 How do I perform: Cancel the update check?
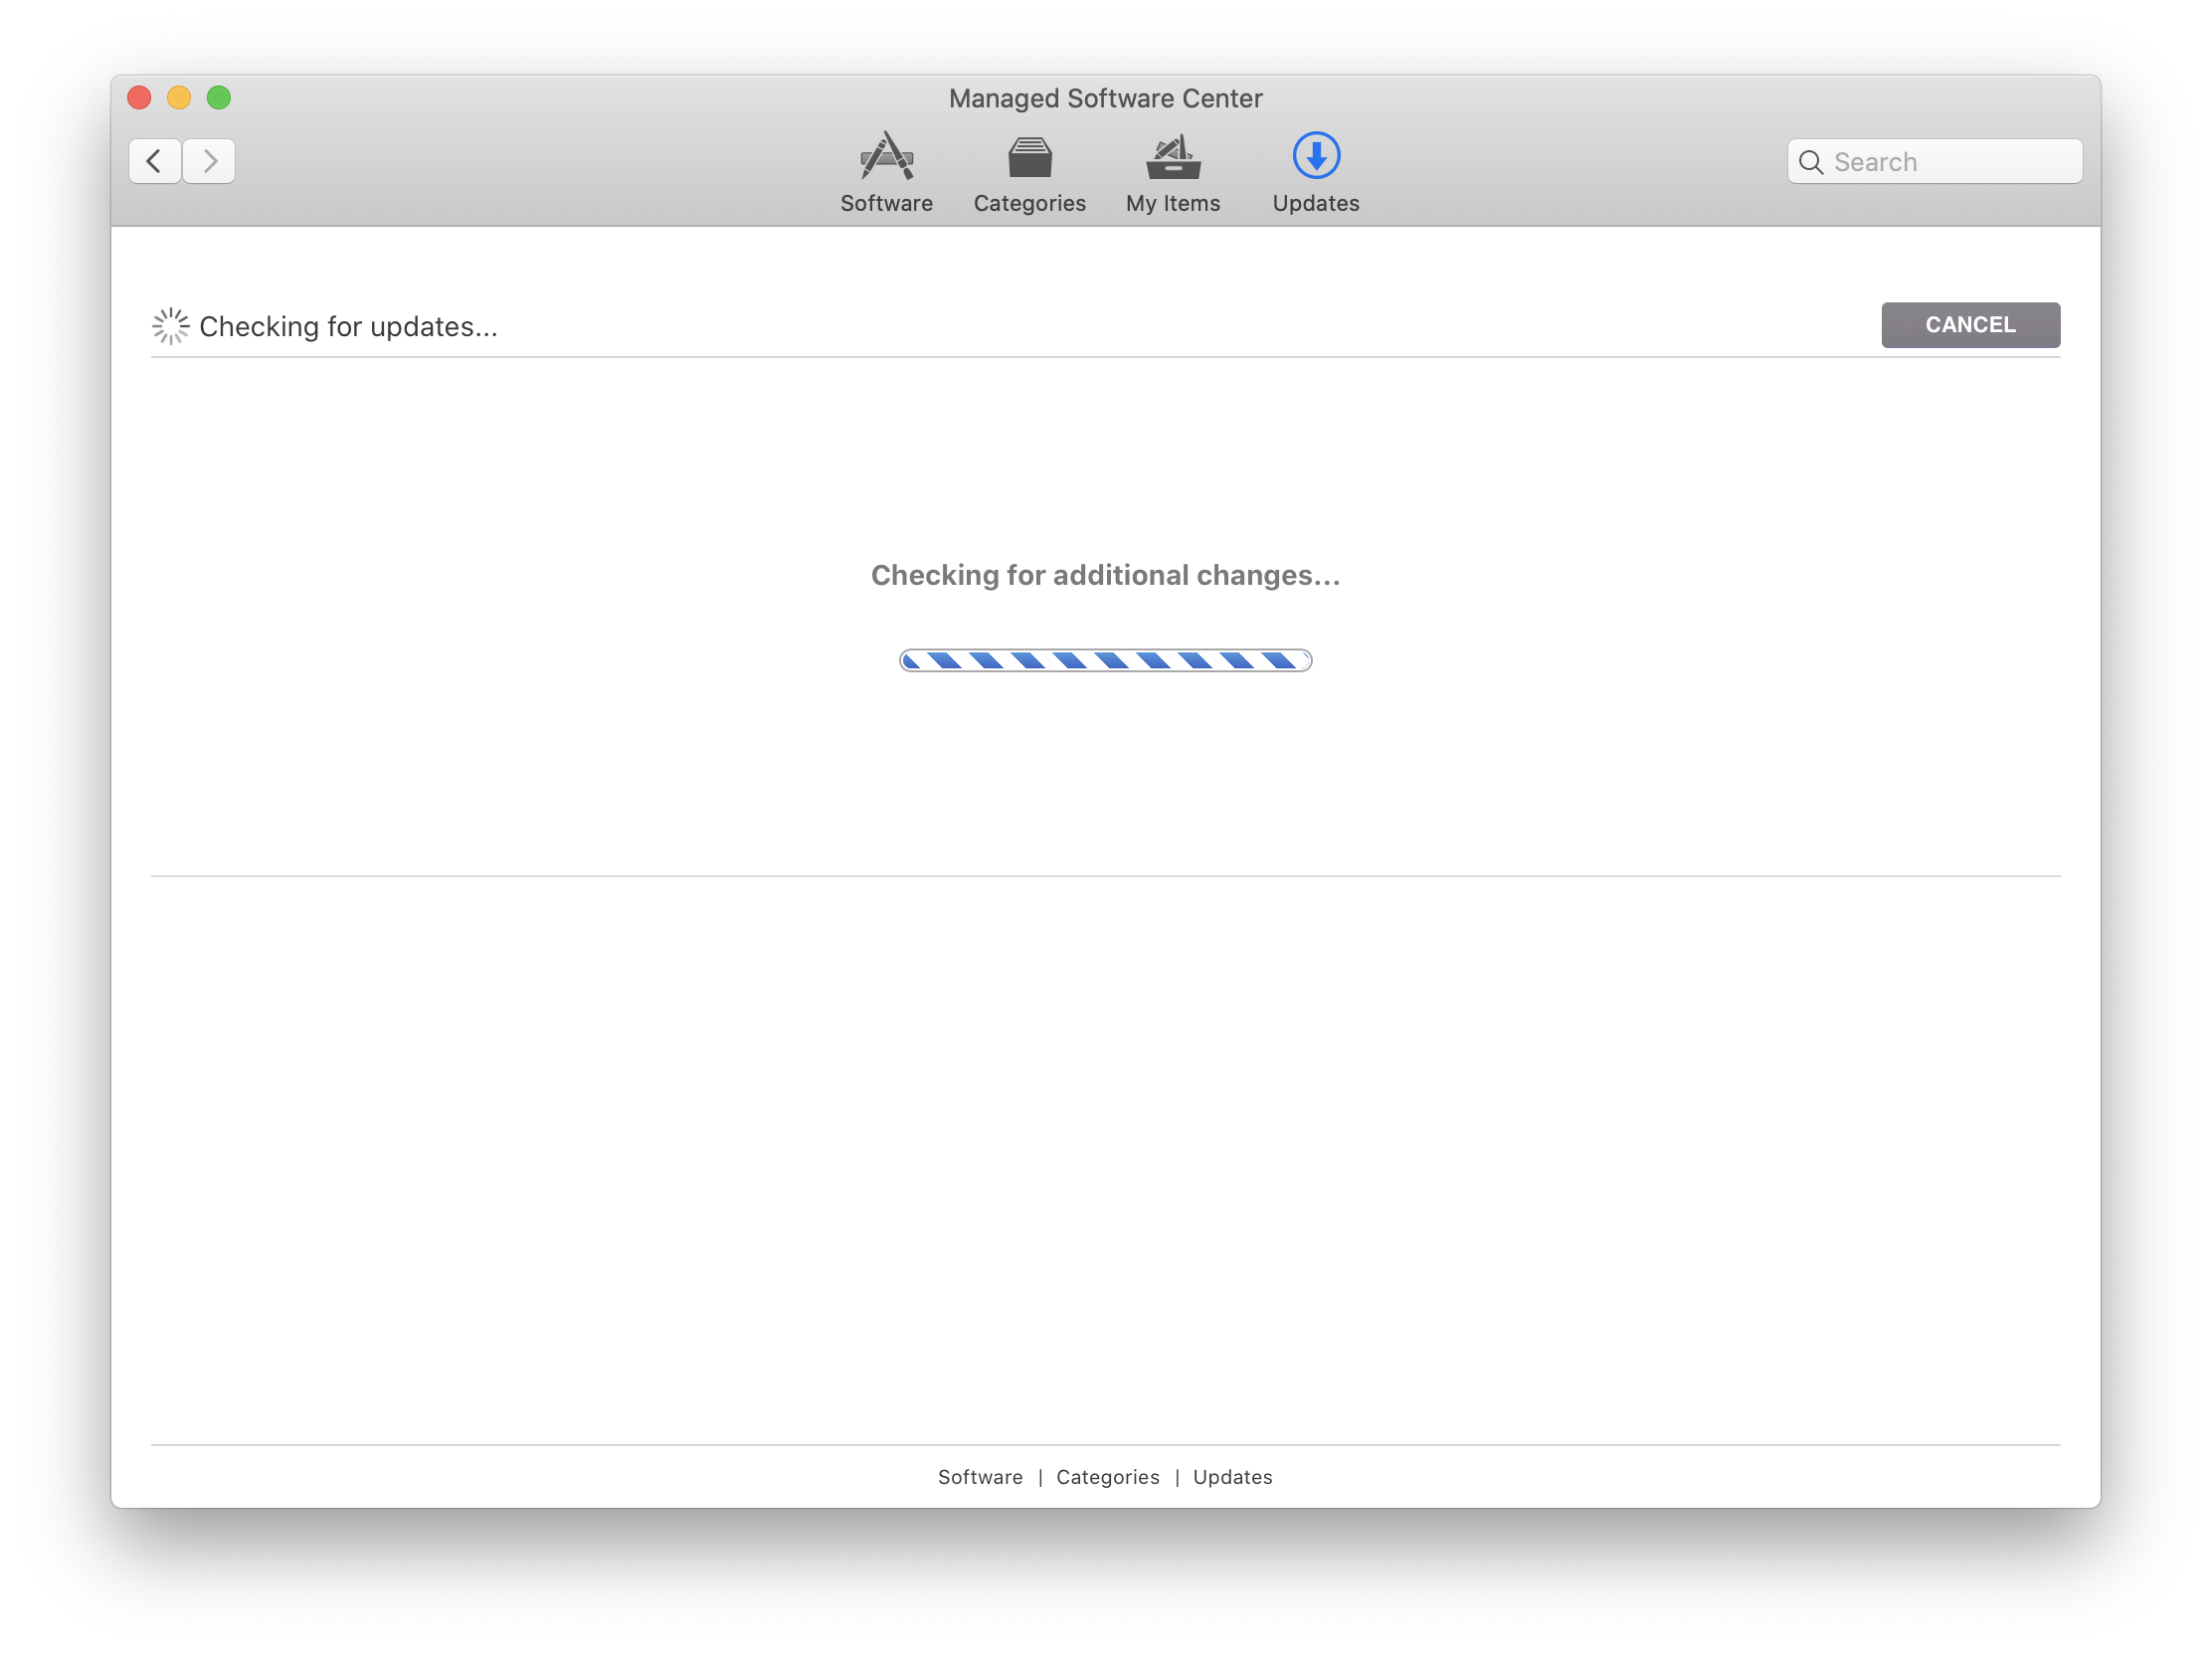pyautogui.click(x=1969, y=325)
